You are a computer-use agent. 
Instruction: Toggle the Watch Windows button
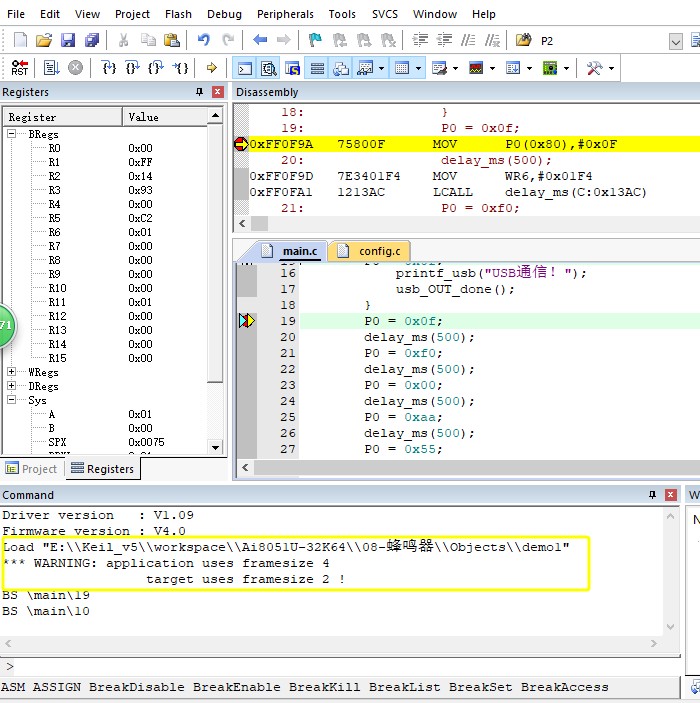coord(365,68)
